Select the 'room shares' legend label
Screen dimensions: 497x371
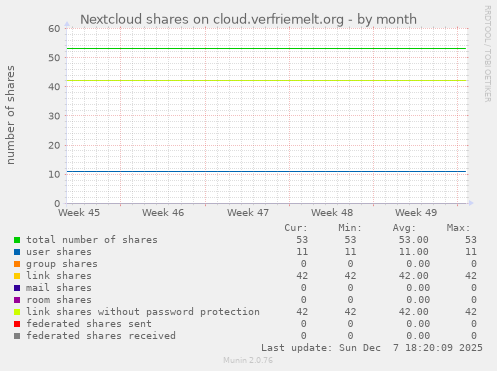[59, 300]
